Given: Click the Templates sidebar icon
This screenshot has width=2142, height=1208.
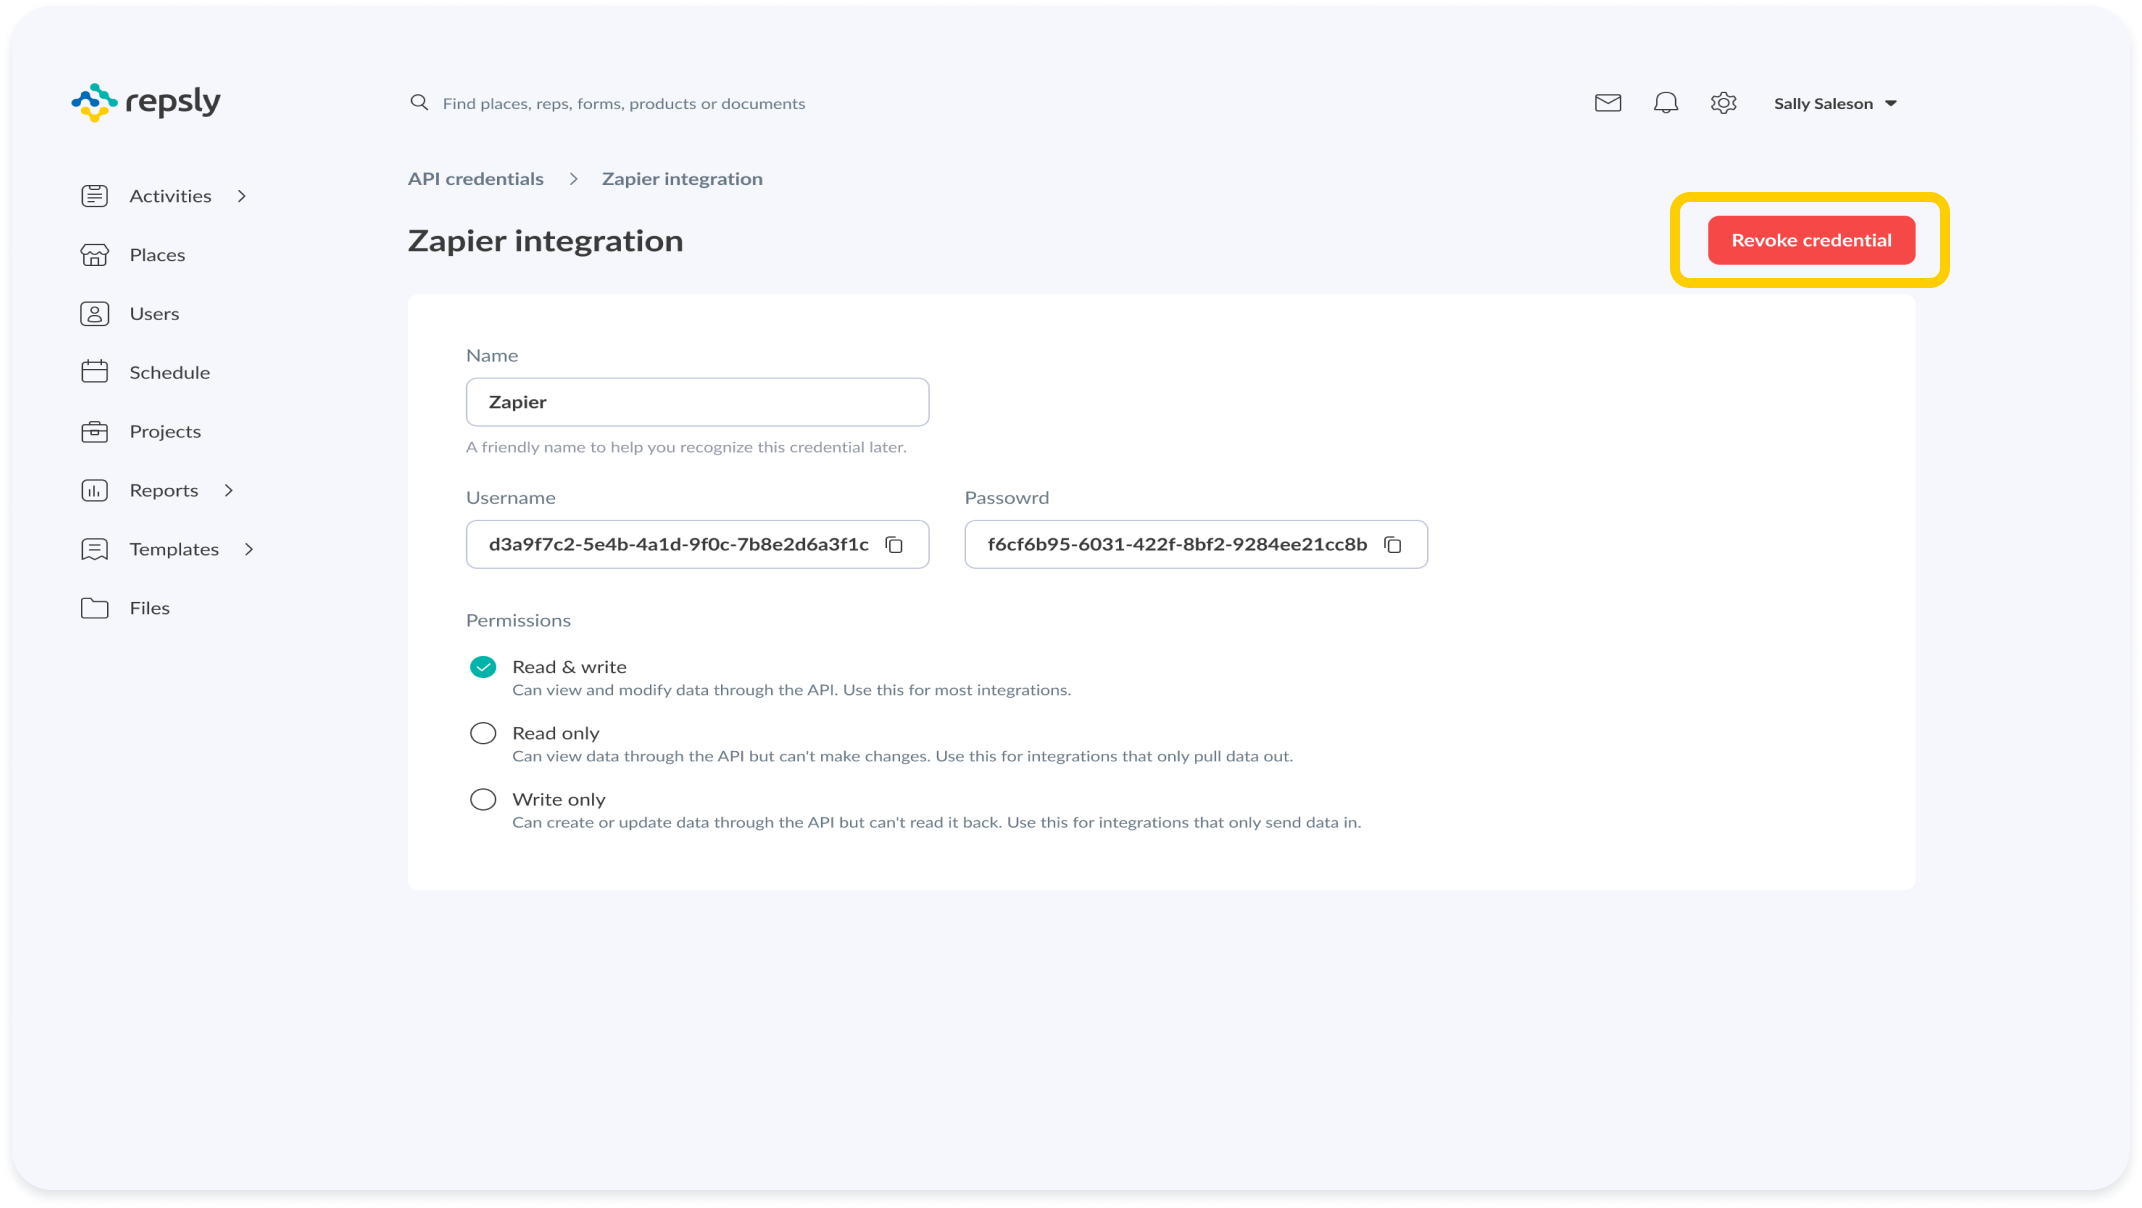Looking at the screenshot, I should click(x=95, y=549).
